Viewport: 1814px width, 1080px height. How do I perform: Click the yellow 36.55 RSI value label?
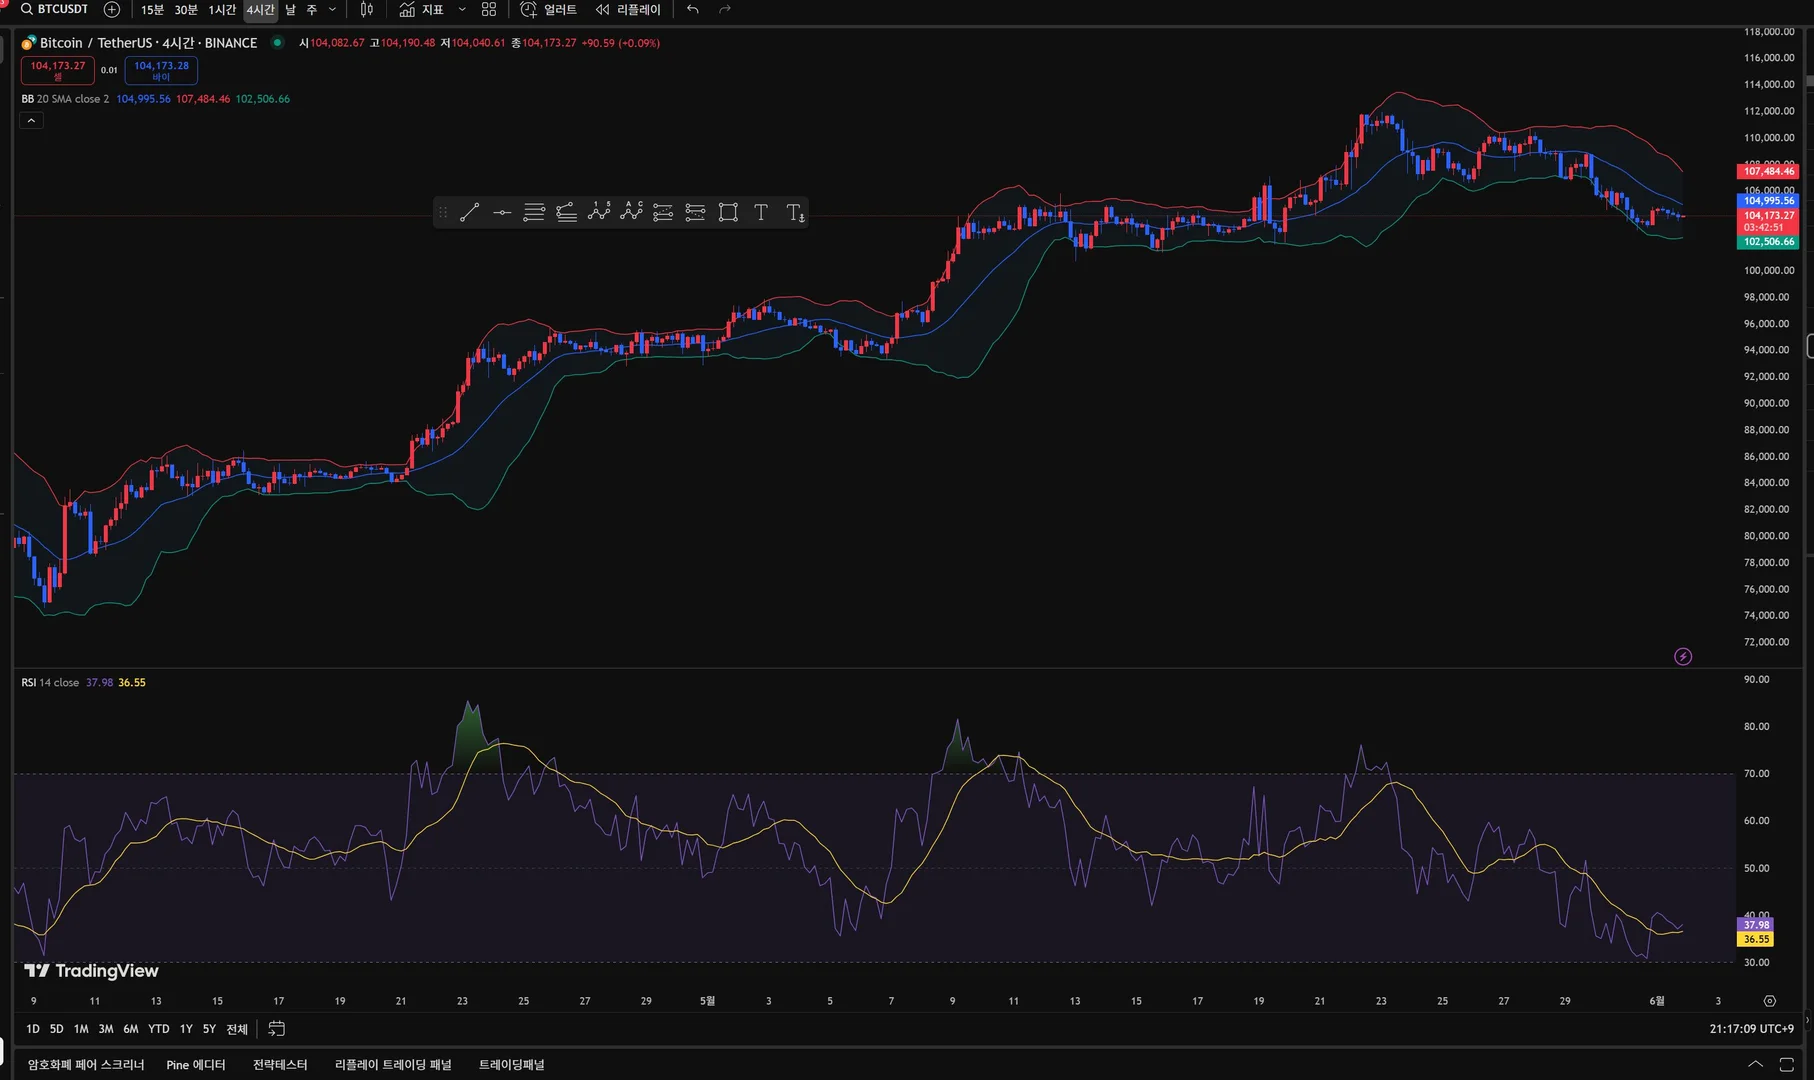pyautogui.click(x=1756, y=940)
